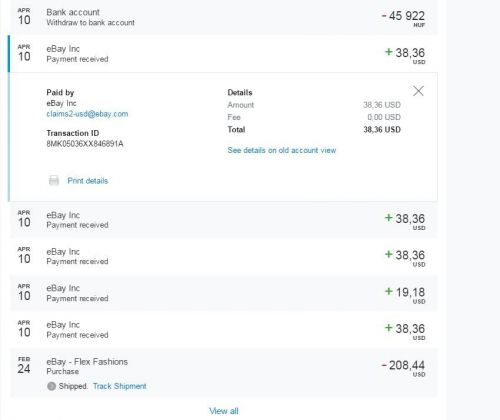
Task: Select the -45 922 HUF withdrawal amount
Action: [x=403, y=19]
